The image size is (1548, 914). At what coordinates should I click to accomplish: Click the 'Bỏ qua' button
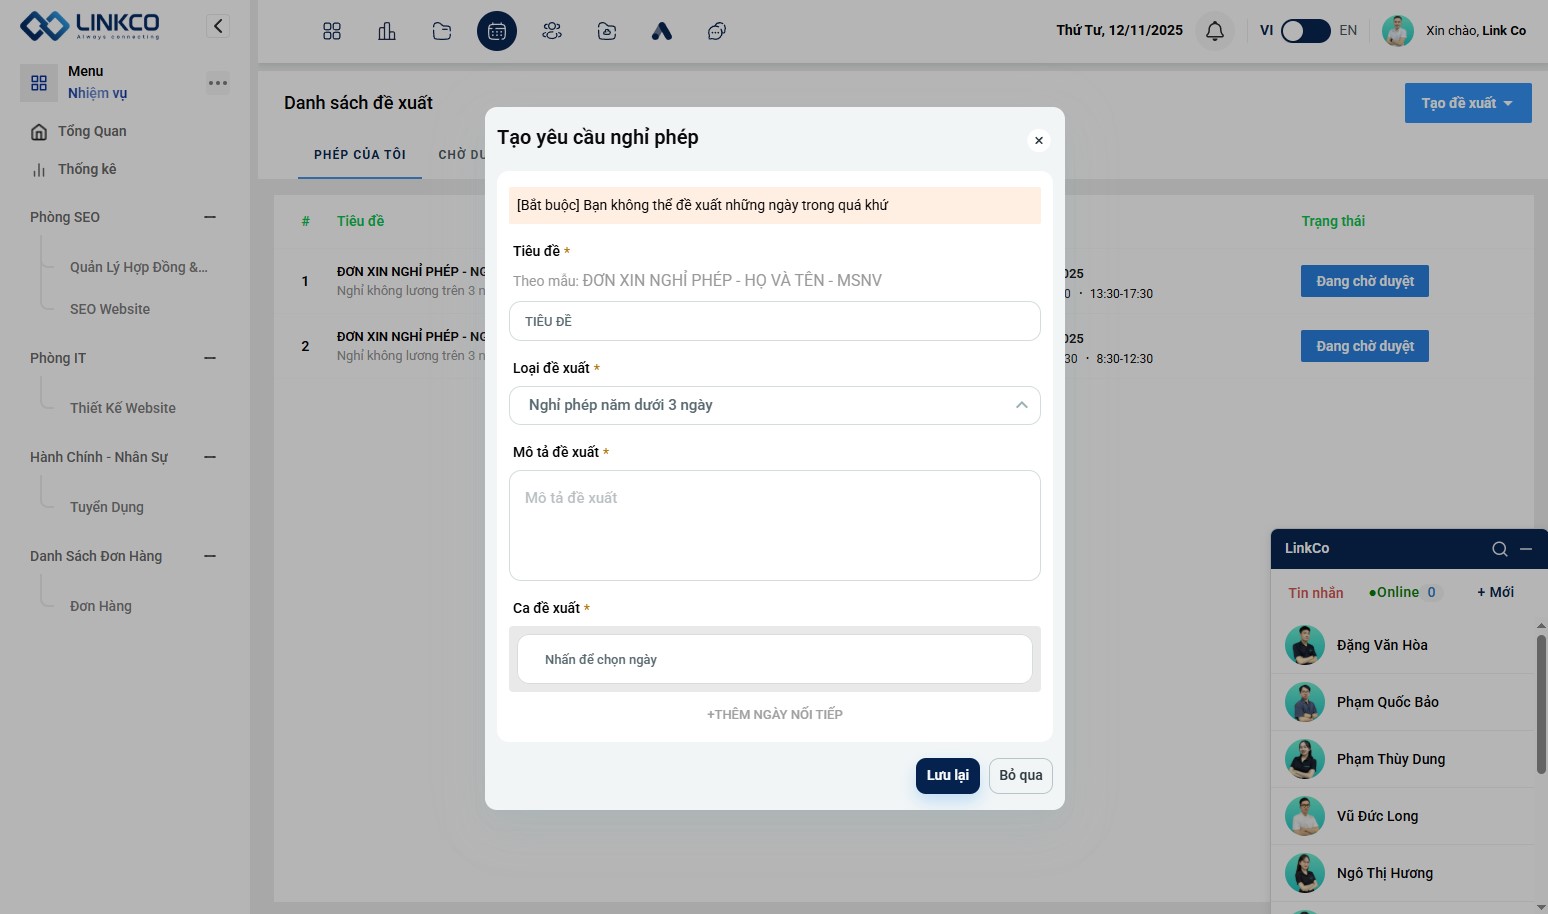tap(1020, 776)
